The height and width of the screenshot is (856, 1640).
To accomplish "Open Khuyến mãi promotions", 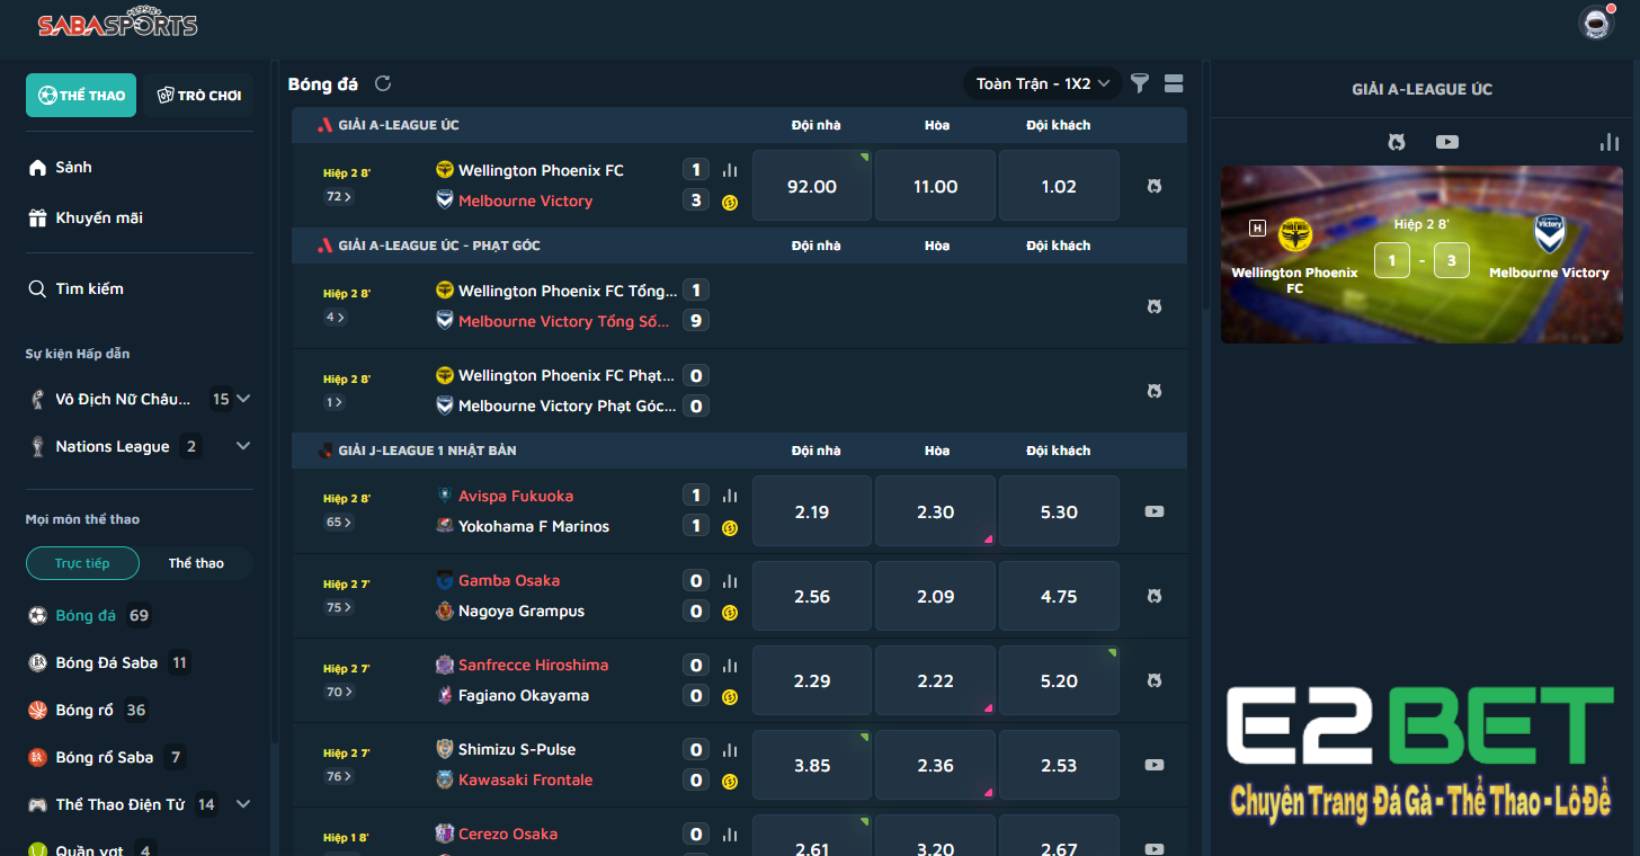I will pos(86,218).
